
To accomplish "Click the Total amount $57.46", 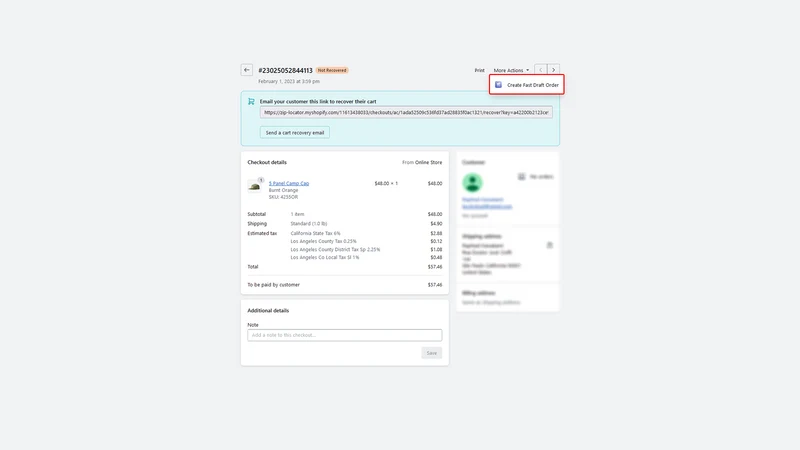I will click(x=435, y=267).
